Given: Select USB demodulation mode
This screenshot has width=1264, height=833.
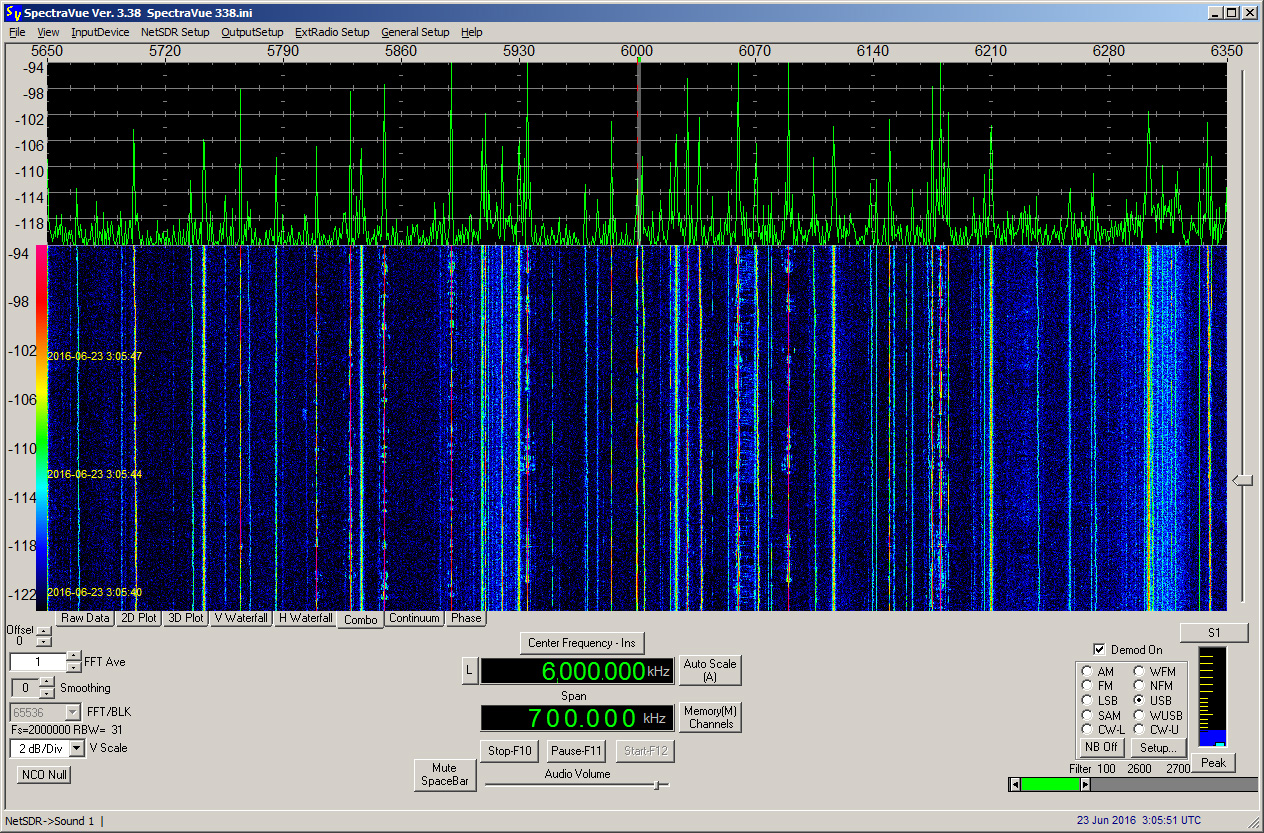Looking at the screenshot, I should (1139, 700).
